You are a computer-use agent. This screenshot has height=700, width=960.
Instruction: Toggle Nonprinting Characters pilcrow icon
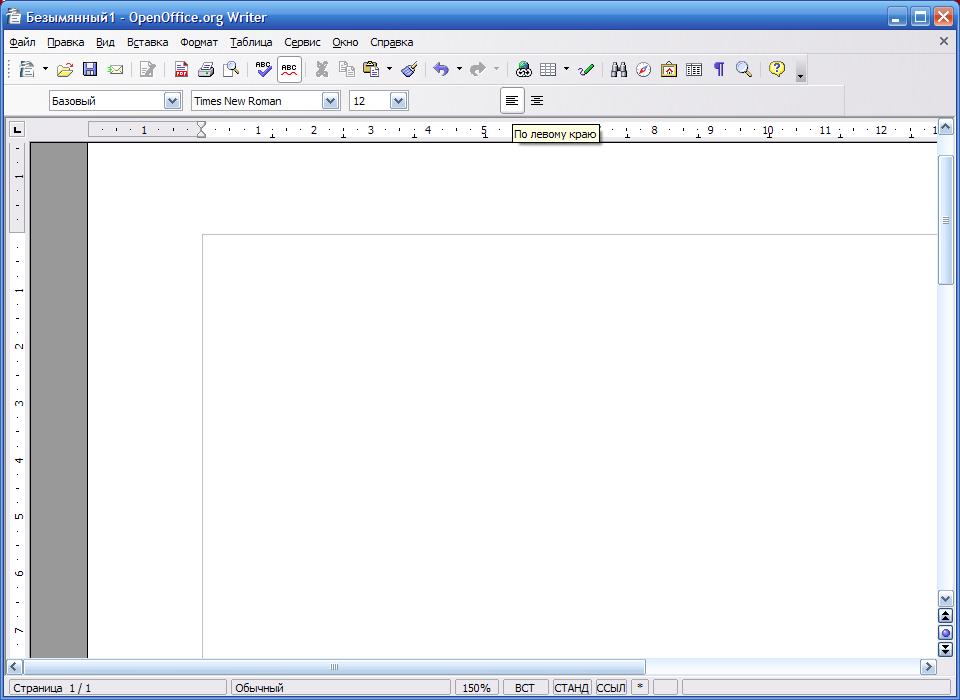point(719,69)
